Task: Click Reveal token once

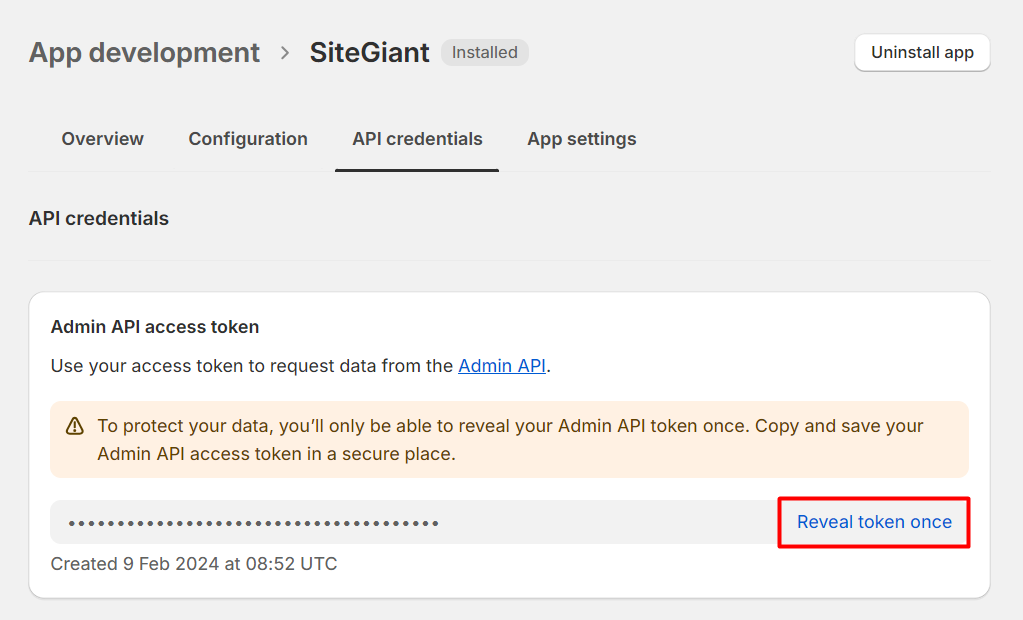Action: point(874,522)
